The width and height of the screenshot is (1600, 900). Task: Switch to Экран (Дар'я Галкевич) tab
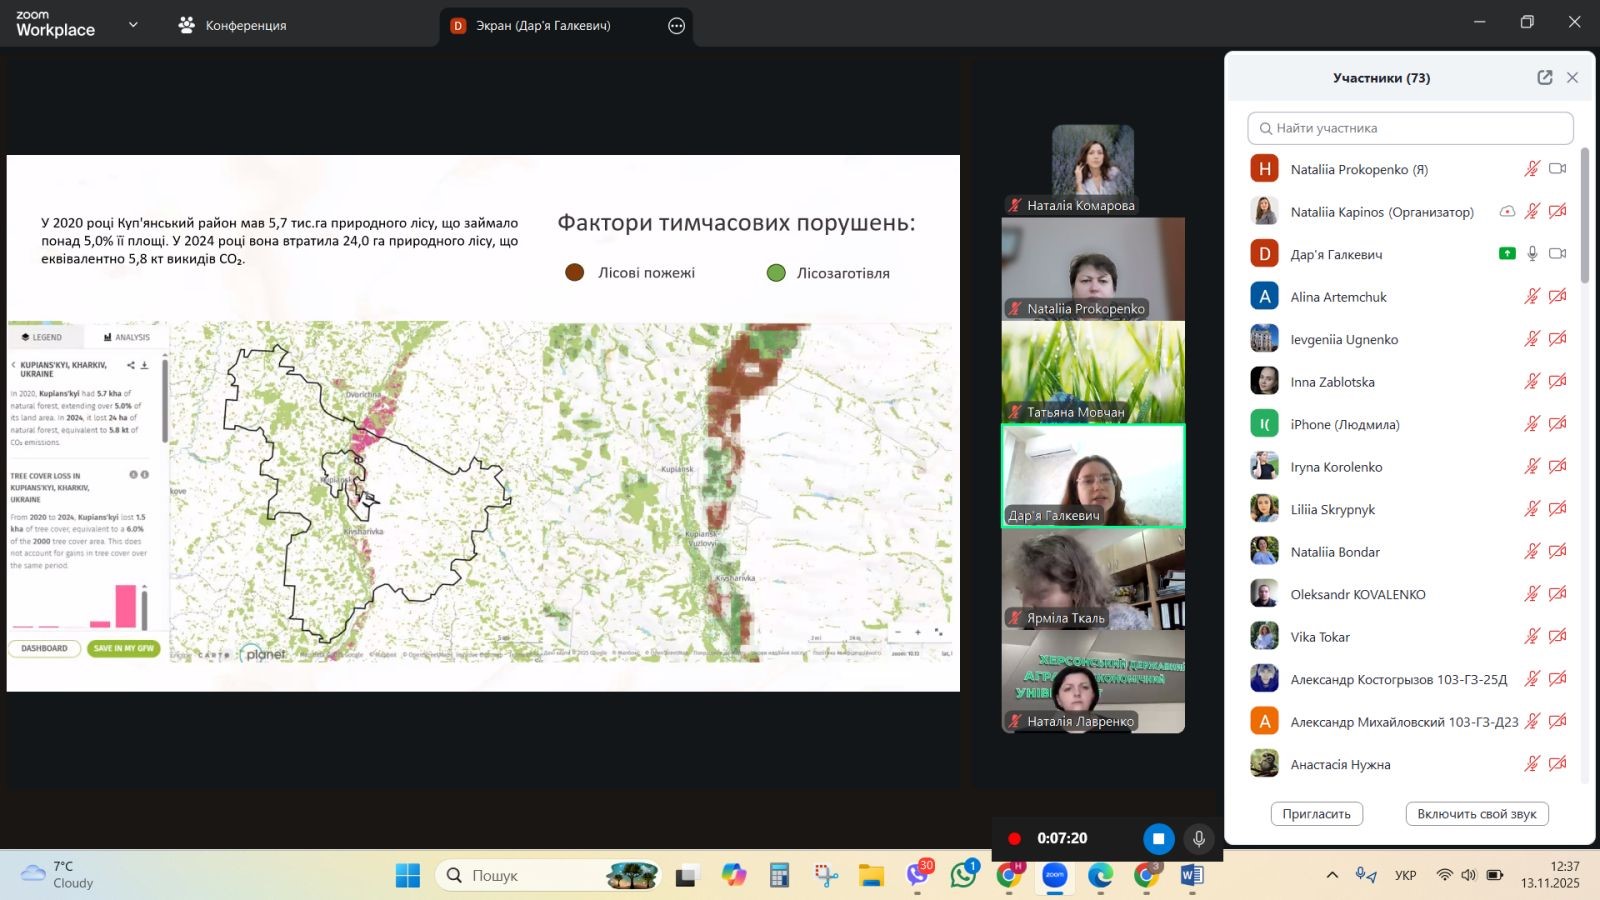pos(543,26)
